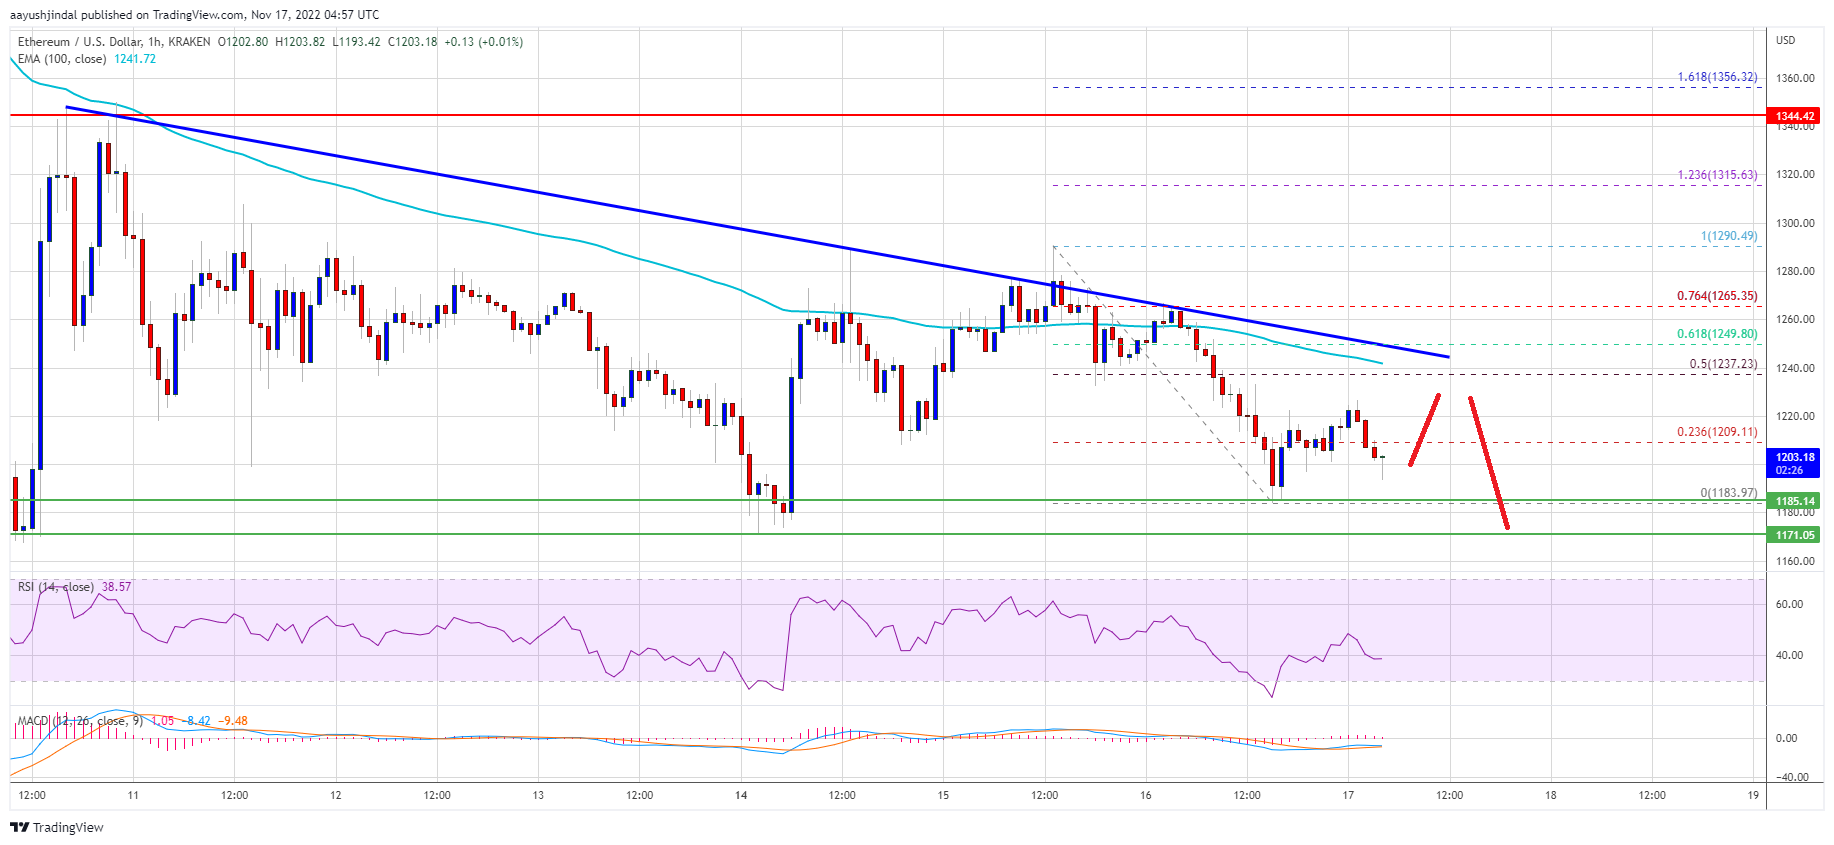
Task: Click the +0.13 (+0.01%) change value
Action: pos(484,42)
